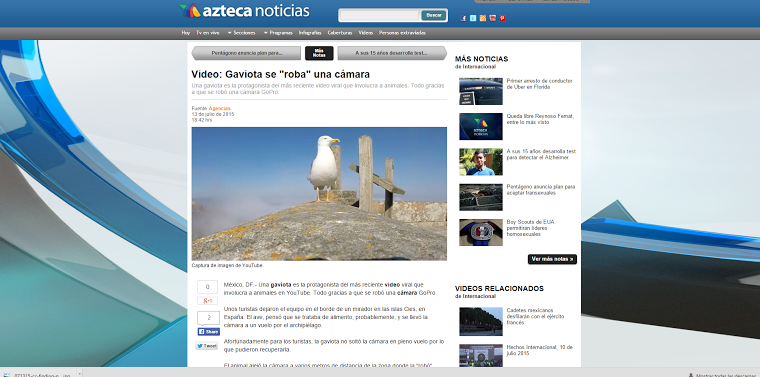Open the Twitter icon in header
This screenshot has height=377, width=760.
(473, 18)
